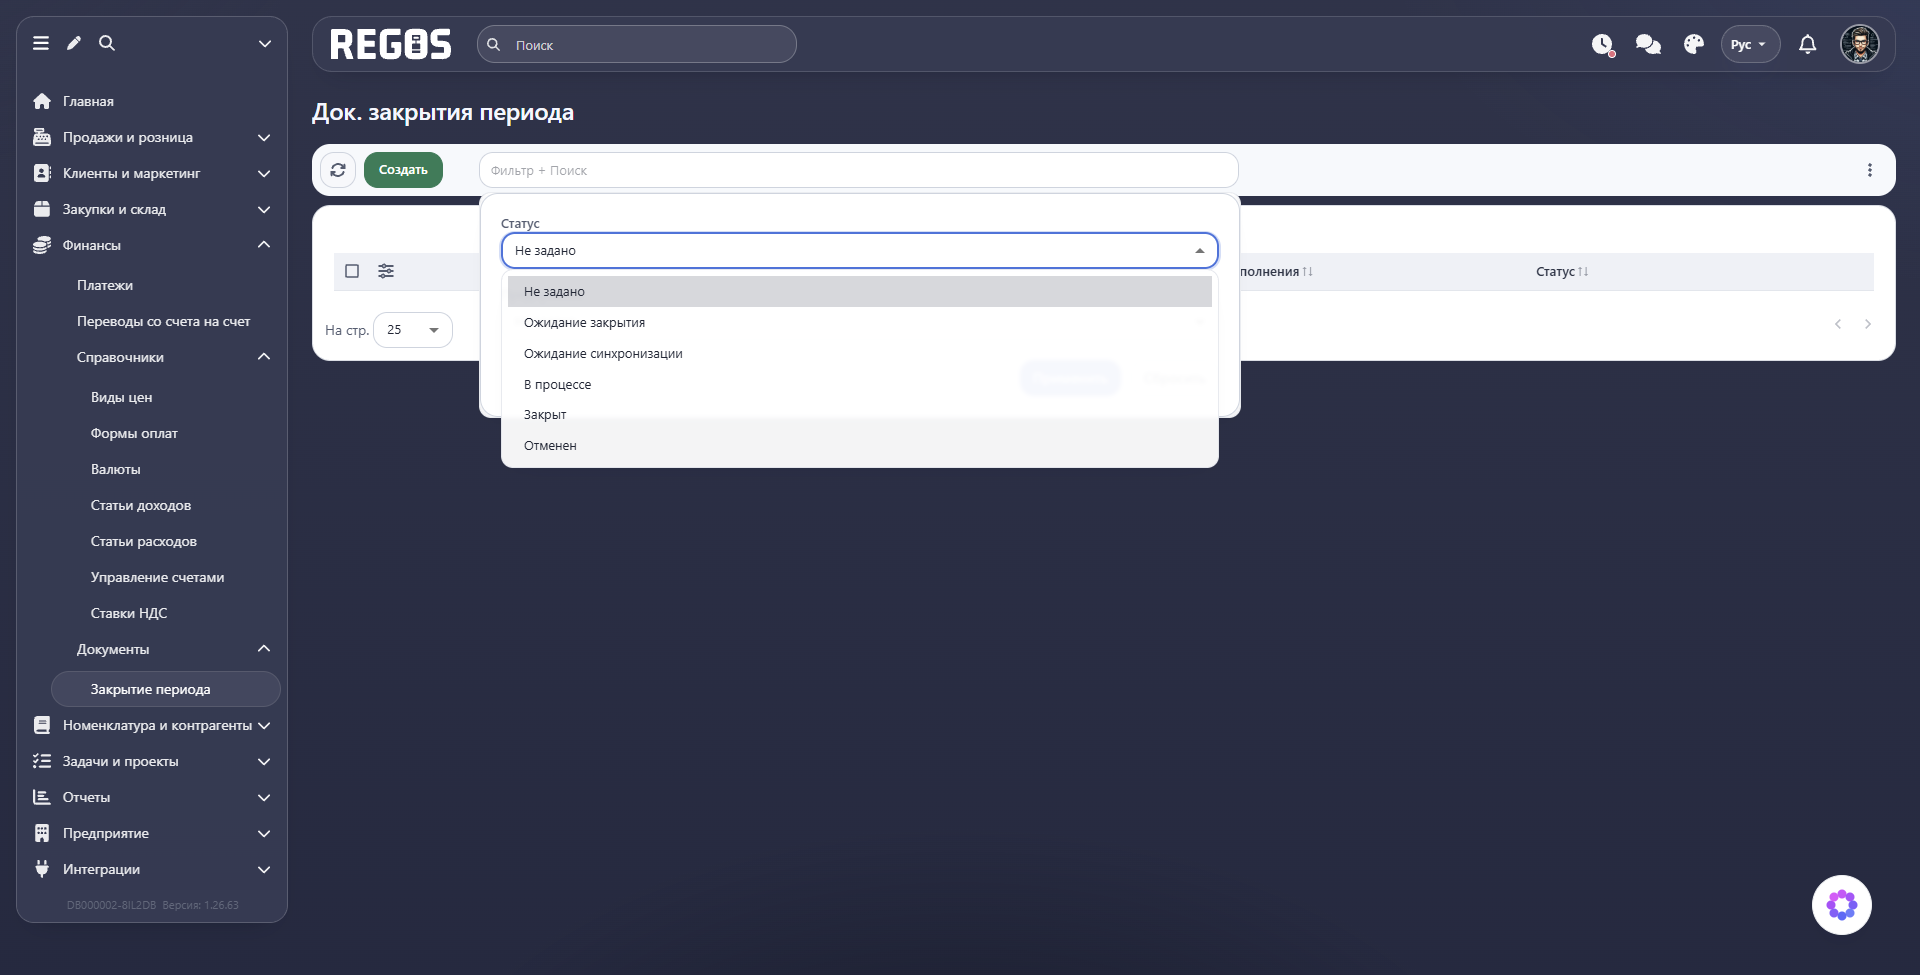The height and width of the screenshot is (975, 1920).
Task: Select В процессе status option
Action: 860,385
